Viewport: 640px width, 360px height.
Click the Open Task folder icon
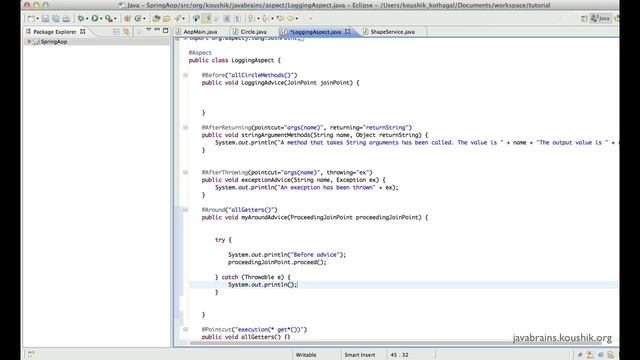[167, 18]
